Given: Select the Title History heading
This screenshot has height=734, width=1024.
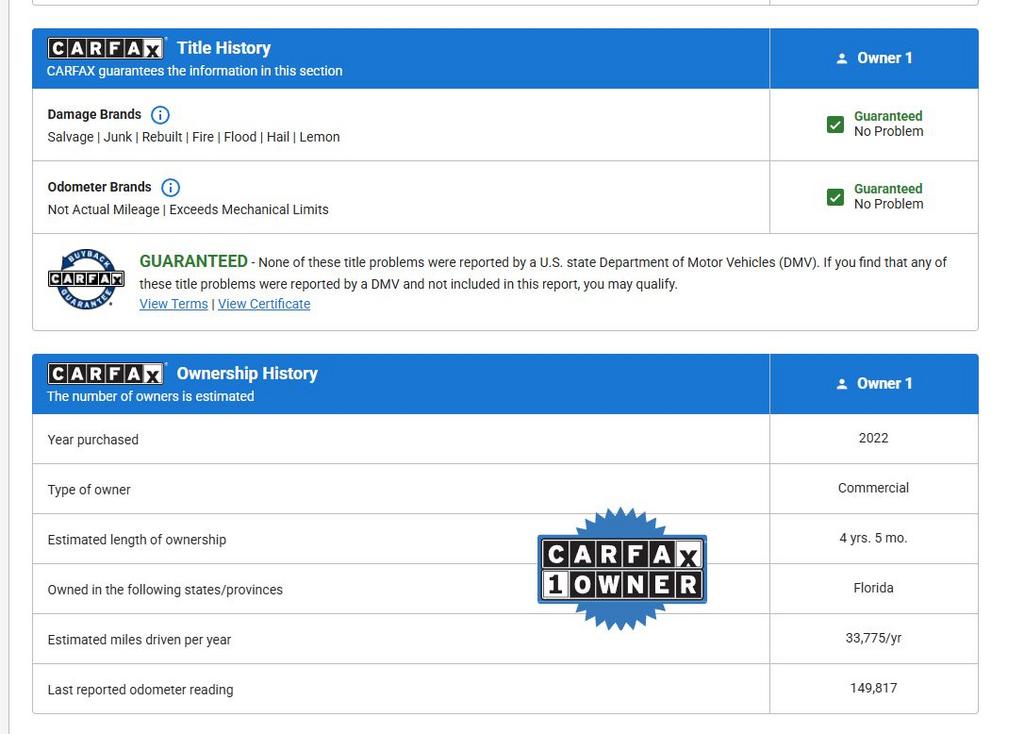Looking at the screenshot, I should click(223, 48).
